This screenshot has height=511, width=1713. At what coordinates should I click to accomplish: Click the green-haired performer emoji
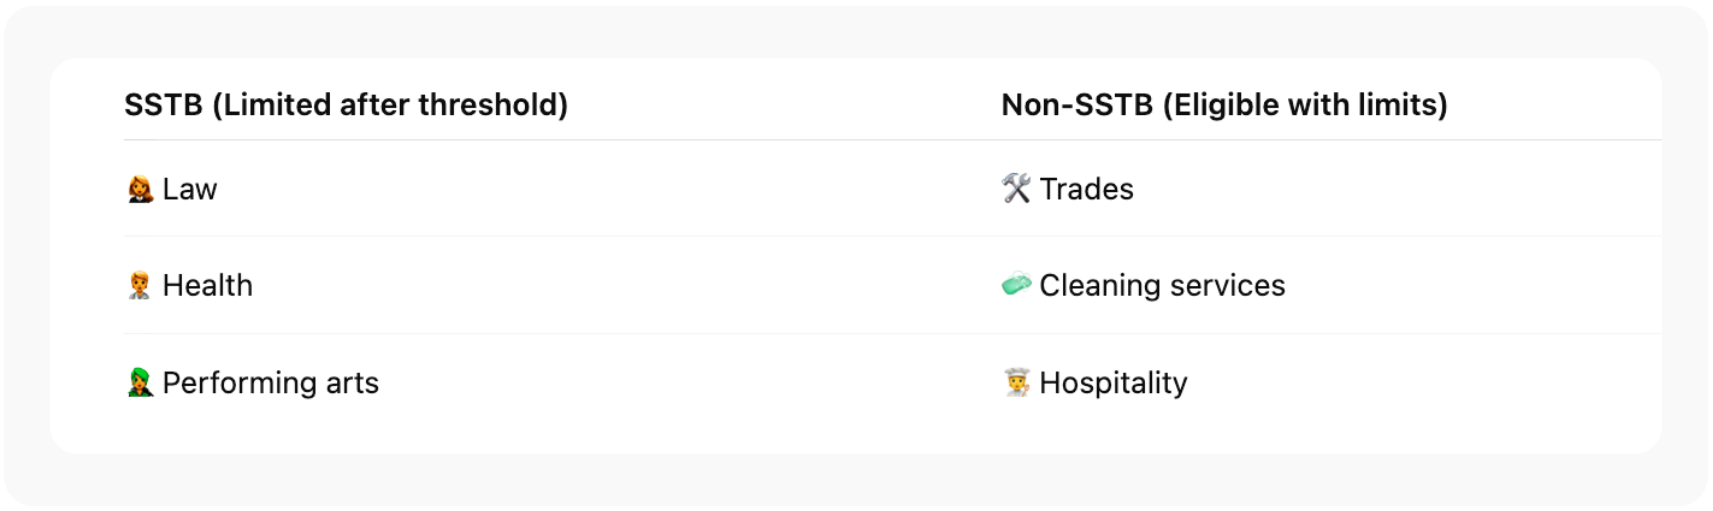[x=140, y=383]
